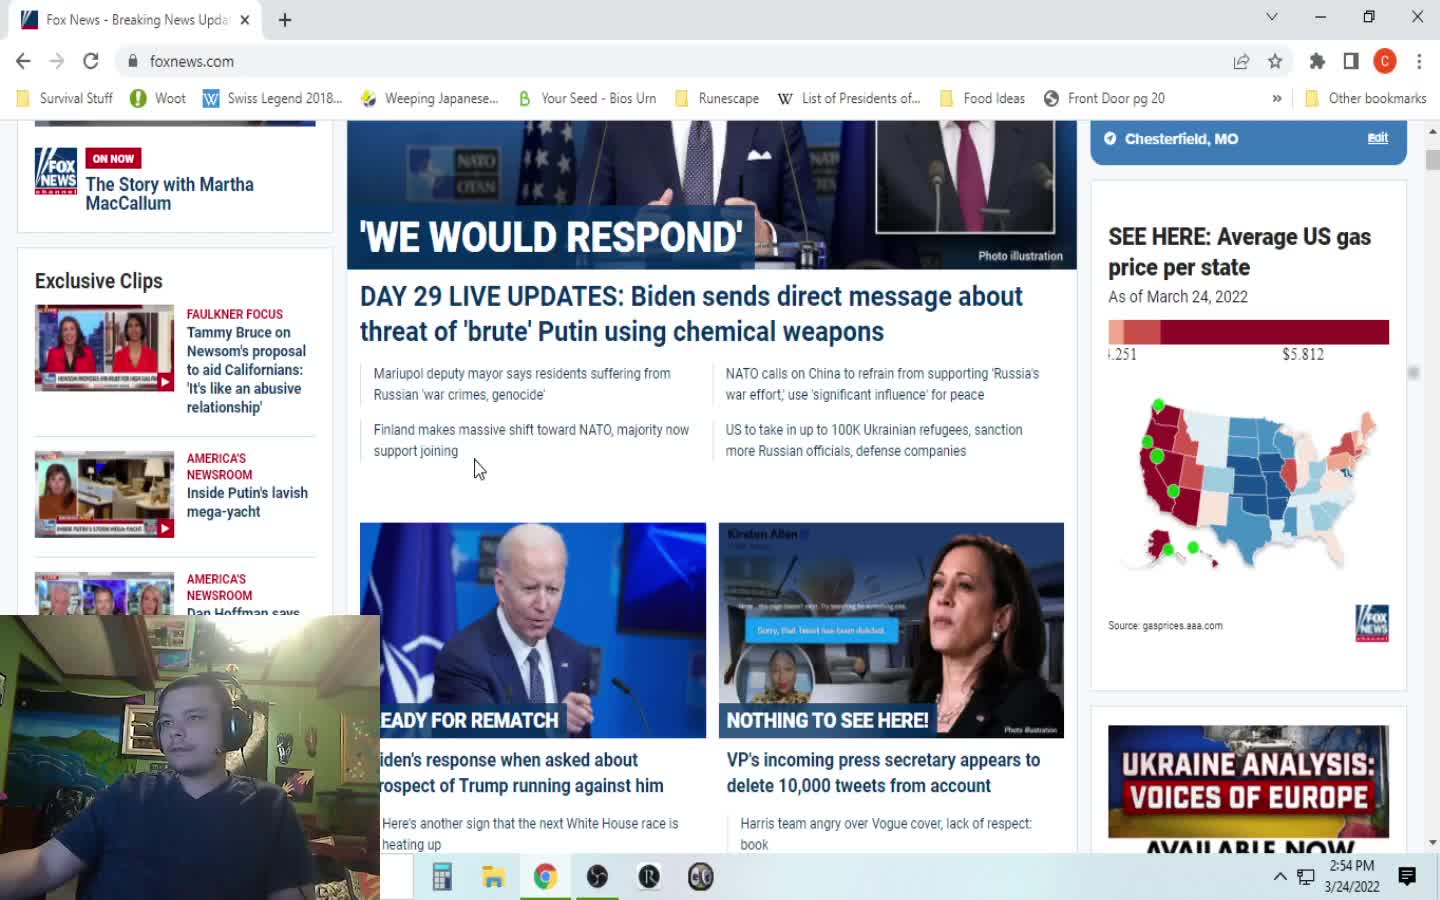This screenshot has width=1440, height=900.
Task: Open Calculator from the taskbar
Action: click(x=442, y=877)
